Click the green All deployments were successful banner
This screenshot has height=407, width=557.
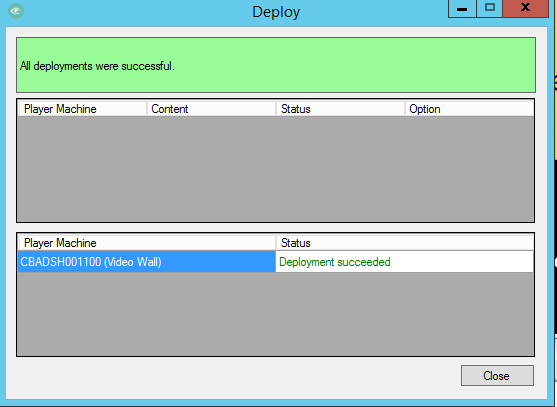(276, 65)
